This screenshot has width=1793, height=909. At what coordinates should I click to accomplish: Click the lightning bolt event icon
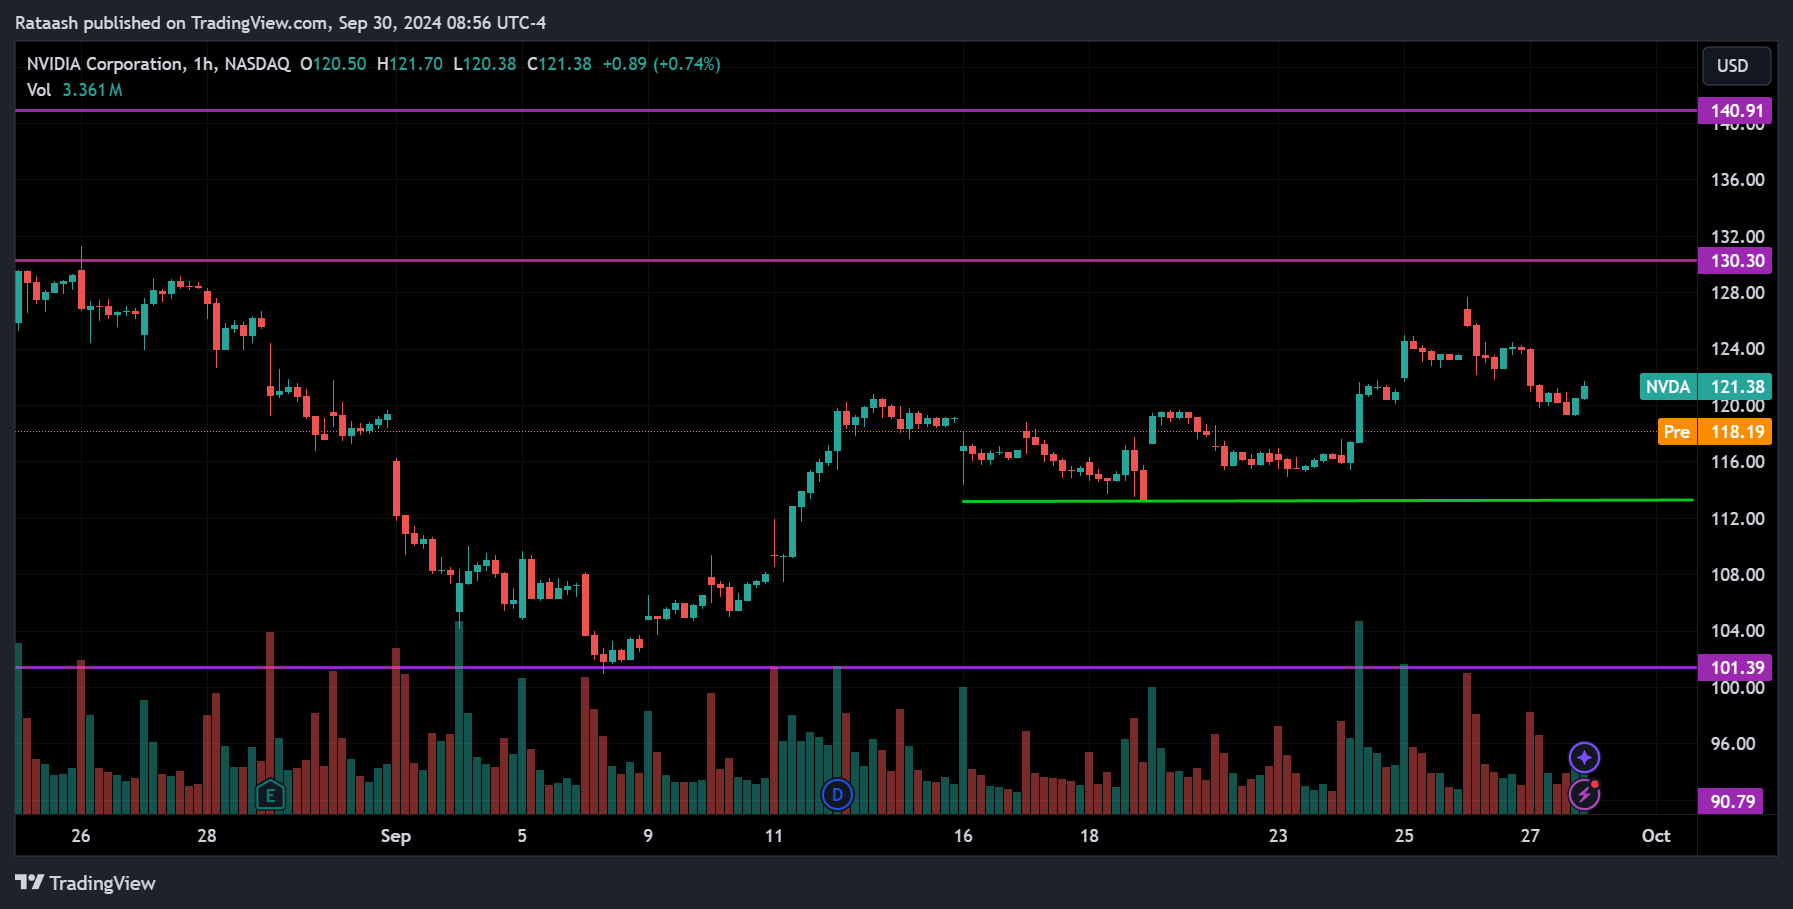[x=1584, y=794]
